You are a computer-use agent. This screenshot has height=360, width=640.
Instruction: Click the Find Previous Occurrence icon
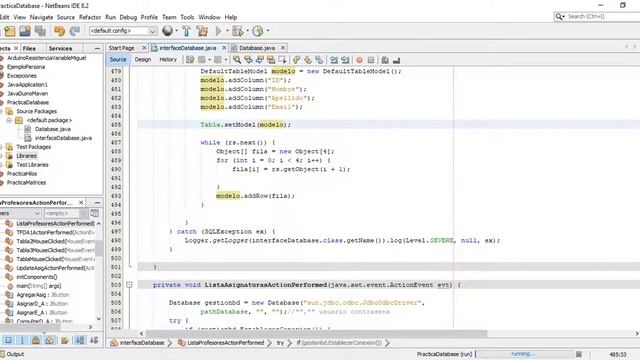tap(248, 60)
